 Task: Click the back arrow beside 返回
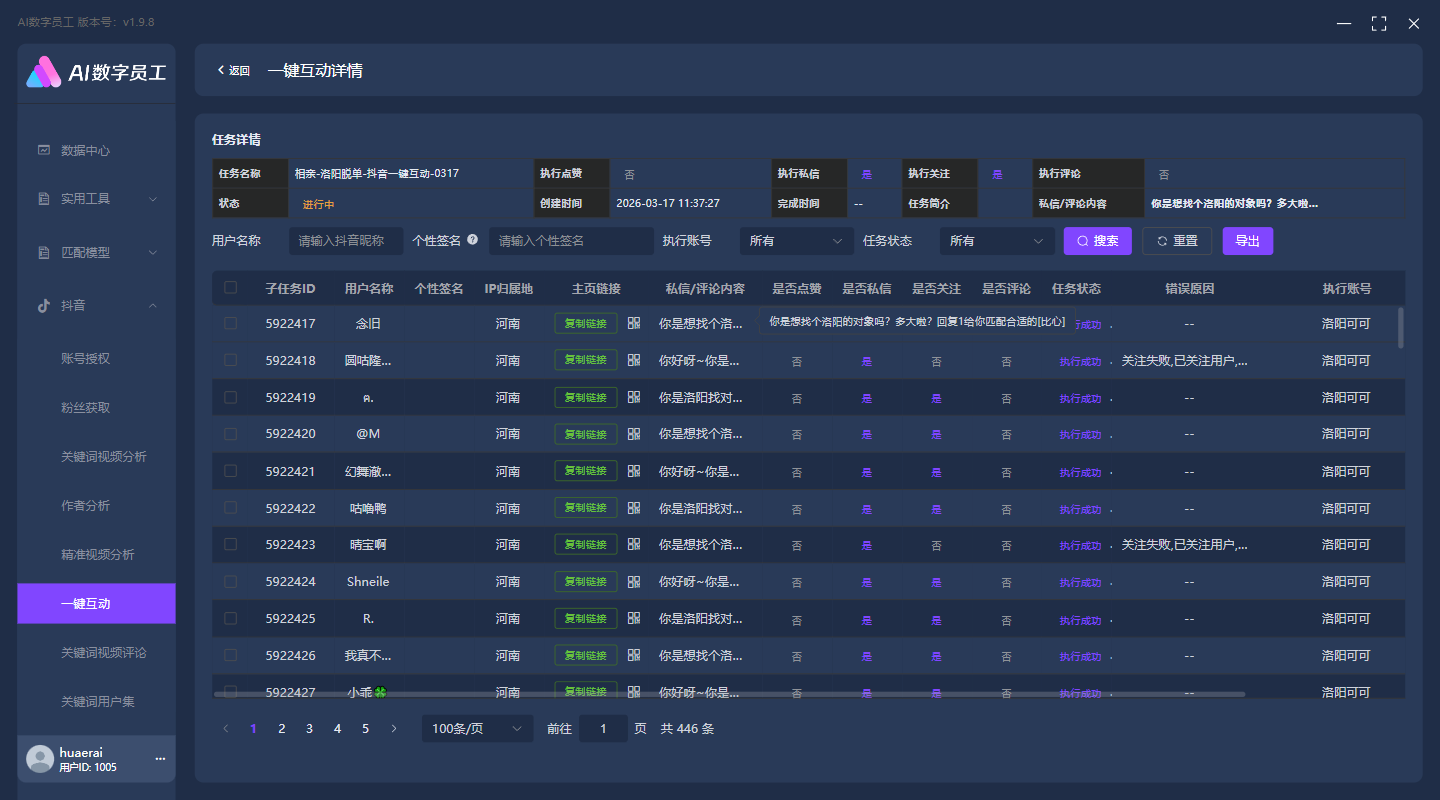tap(220, 70)
